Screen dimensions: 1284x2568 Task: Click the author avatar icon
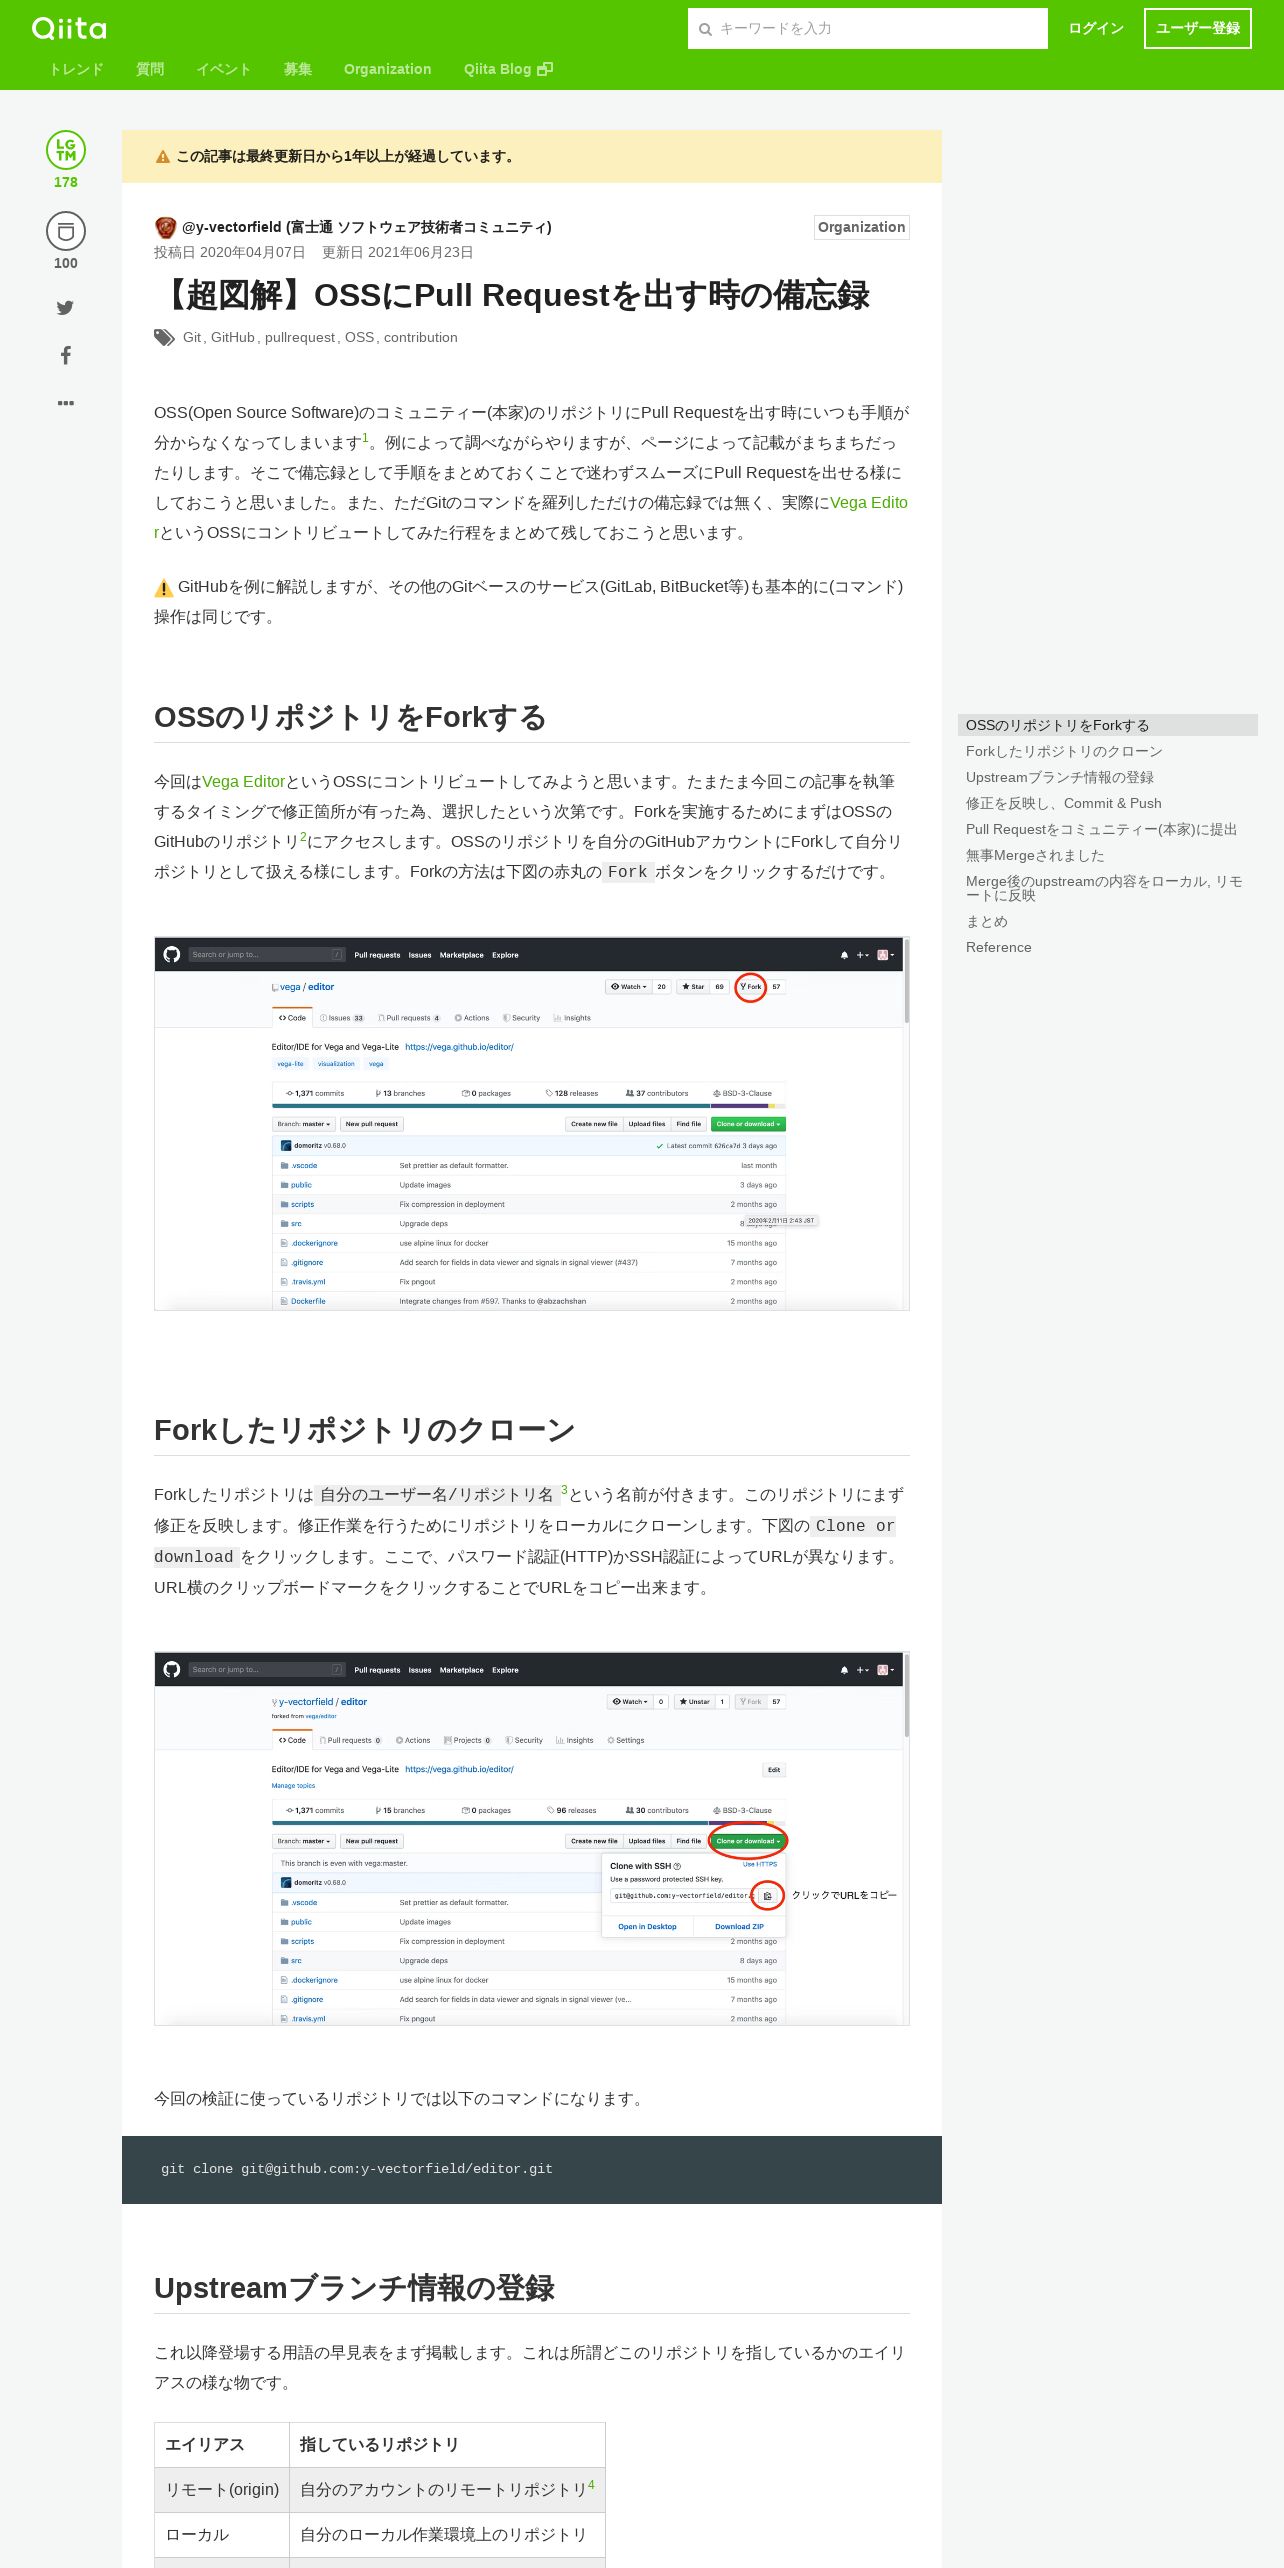tap(165, 227)
